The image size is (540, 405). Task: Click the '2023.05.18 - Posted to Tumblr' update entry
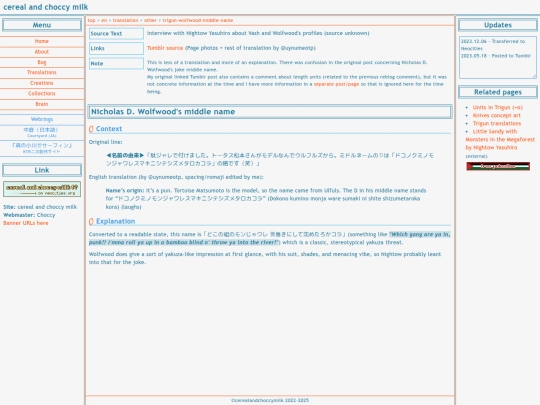pyautogui.click(x=496, y=56)
